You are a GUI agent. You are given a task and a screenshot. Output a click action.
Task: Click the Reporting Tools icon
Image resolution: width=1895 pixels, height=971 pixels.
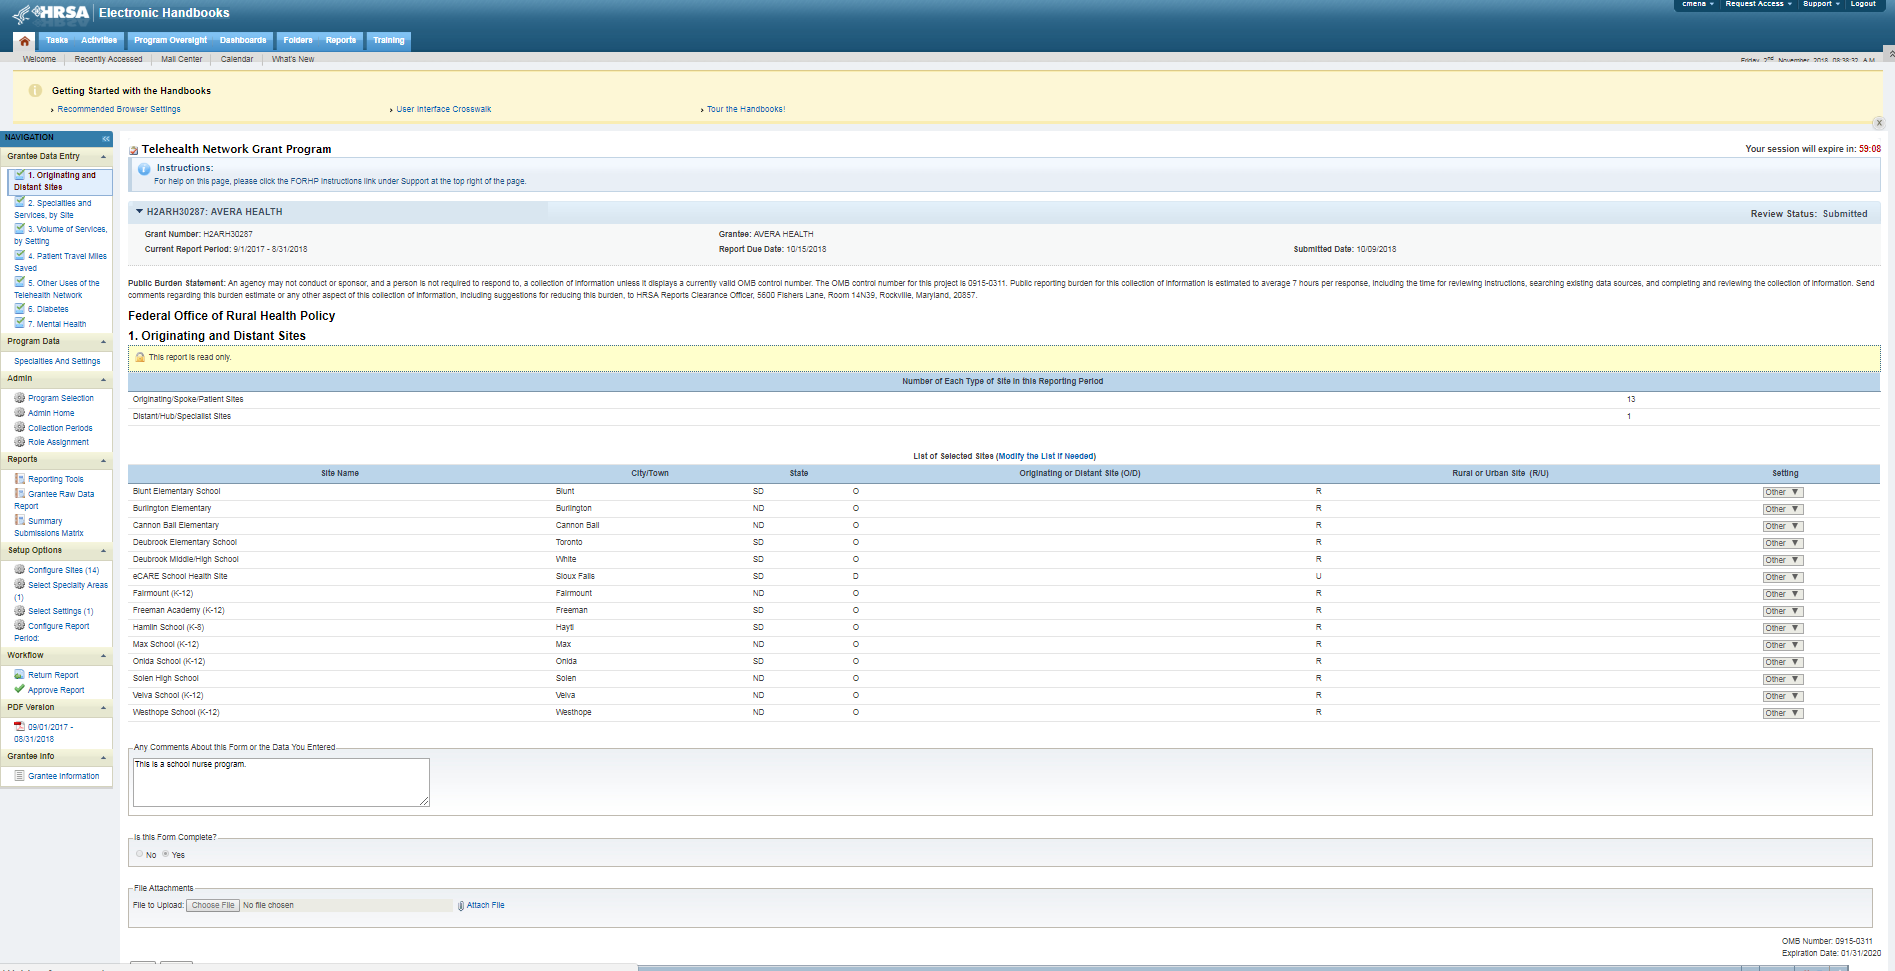(x=19, y=479)
